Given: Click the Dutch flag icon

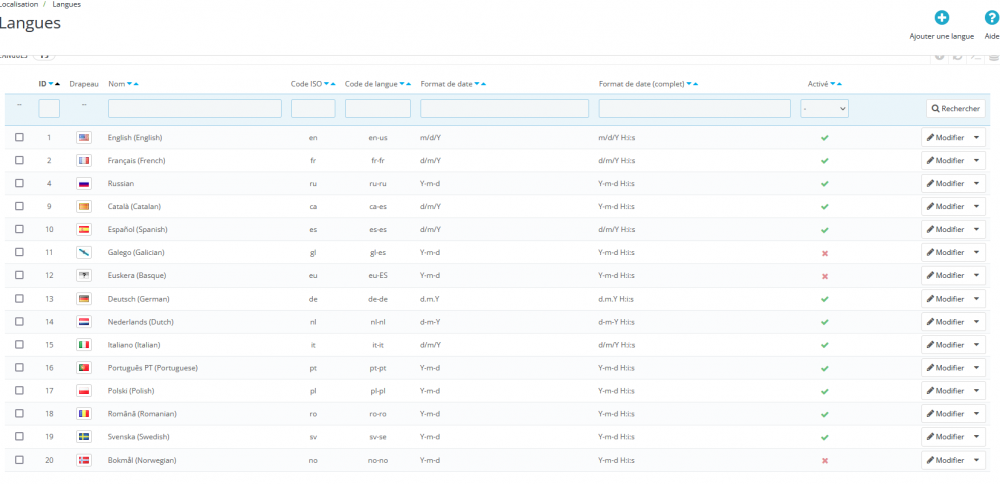Looking at the screenshot, I should tap(84, 321).
